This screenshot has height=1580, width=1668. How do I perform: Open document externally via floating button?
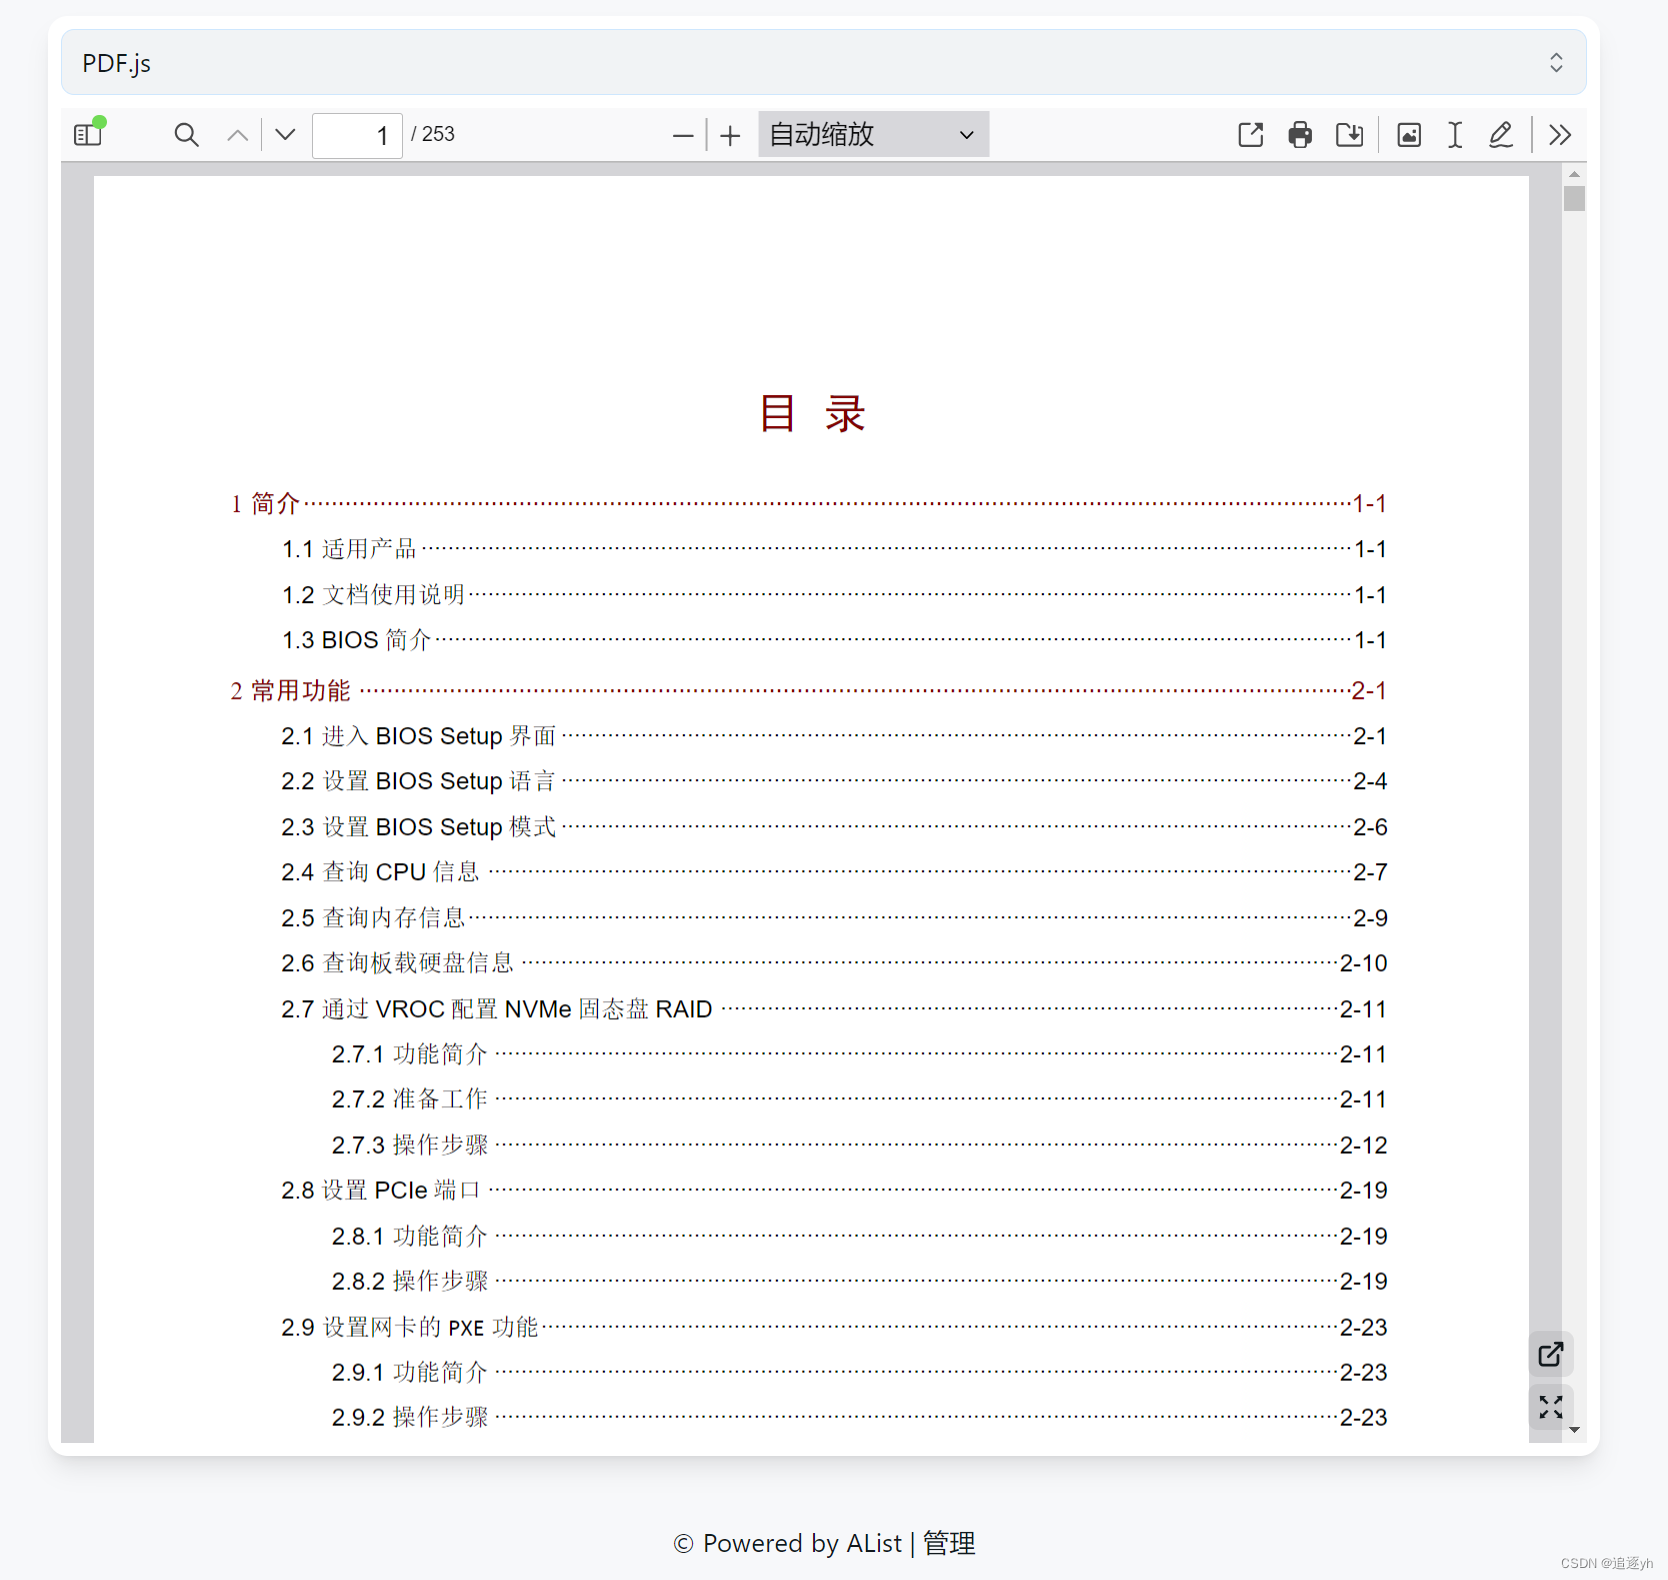[x=1550, y=1354]
